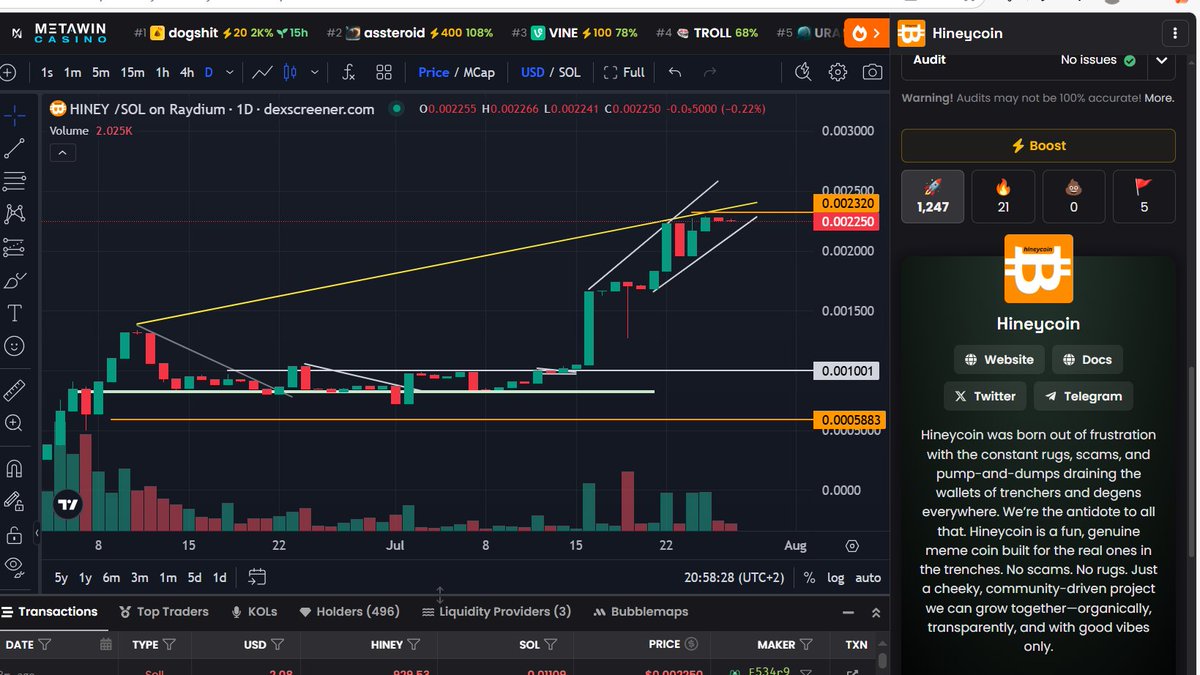Lock all drawing tools
The image size is (1200, 675).
tap(14, 534)
